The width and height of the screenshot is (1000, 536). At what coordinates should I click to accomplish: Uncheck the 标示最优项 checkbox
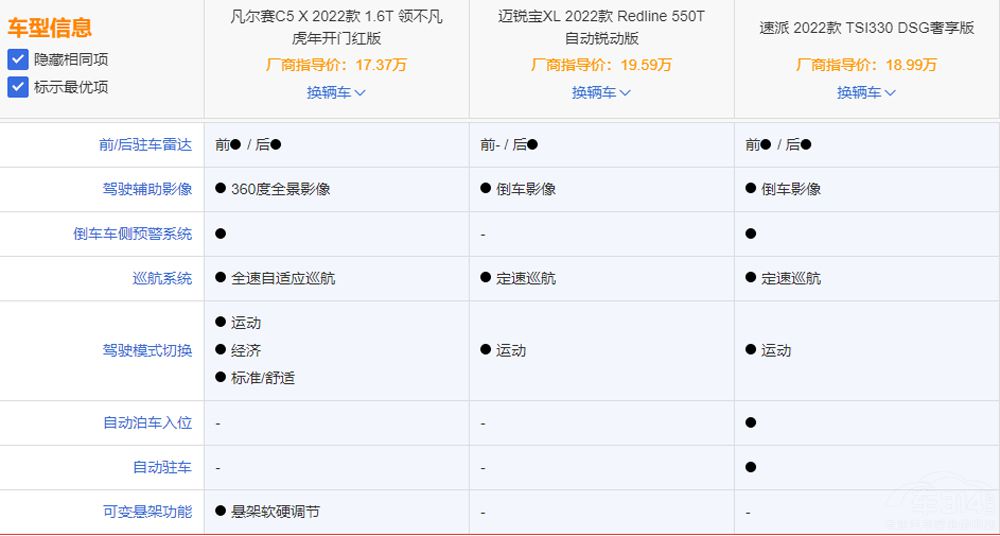[17, 87]
